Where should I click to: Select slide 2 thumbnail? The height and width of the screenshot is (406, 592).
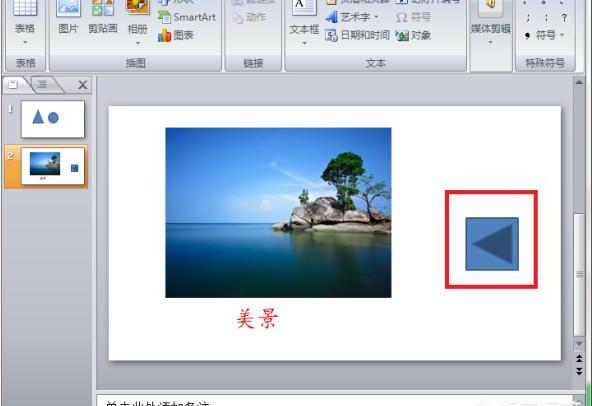coord(53,166)
